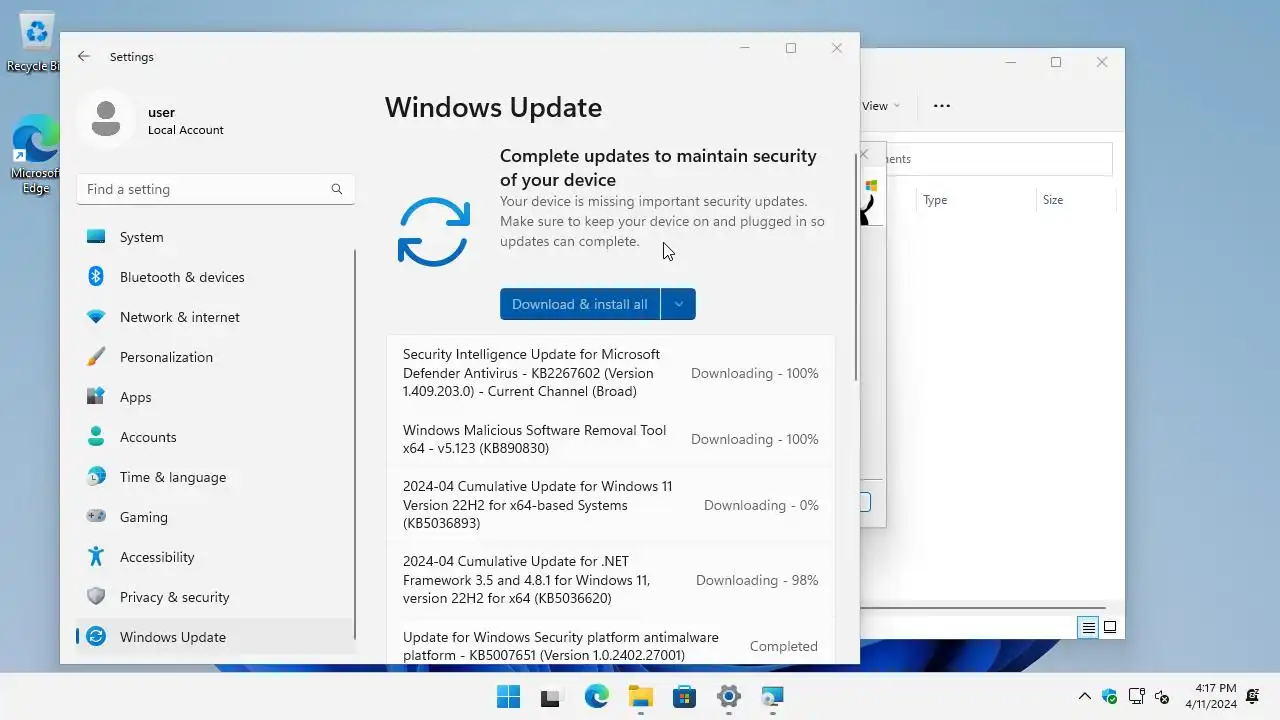Click the large update sync icon
Image resolution: width=1280 pixels, height=720 pixels.
(434, 232)
